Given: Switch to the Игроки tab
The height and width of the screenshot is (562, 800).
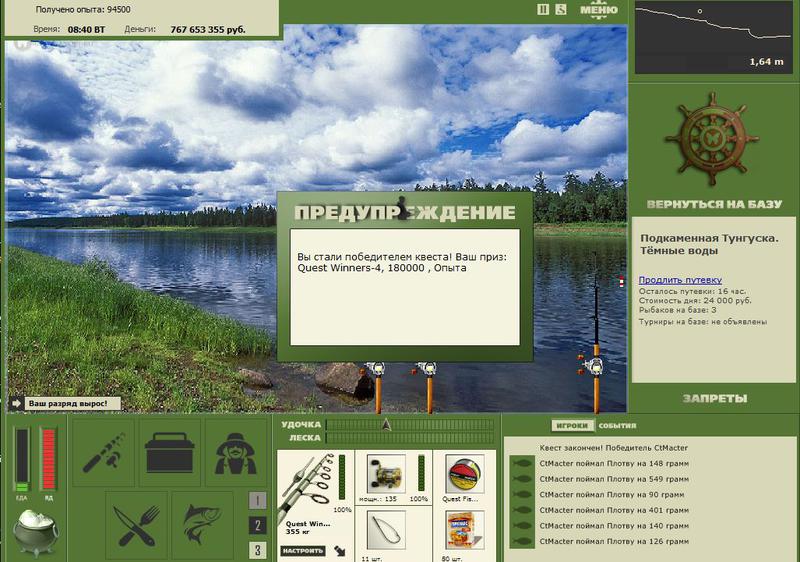Looking at the screenshot, I should [x=572, y=425].
